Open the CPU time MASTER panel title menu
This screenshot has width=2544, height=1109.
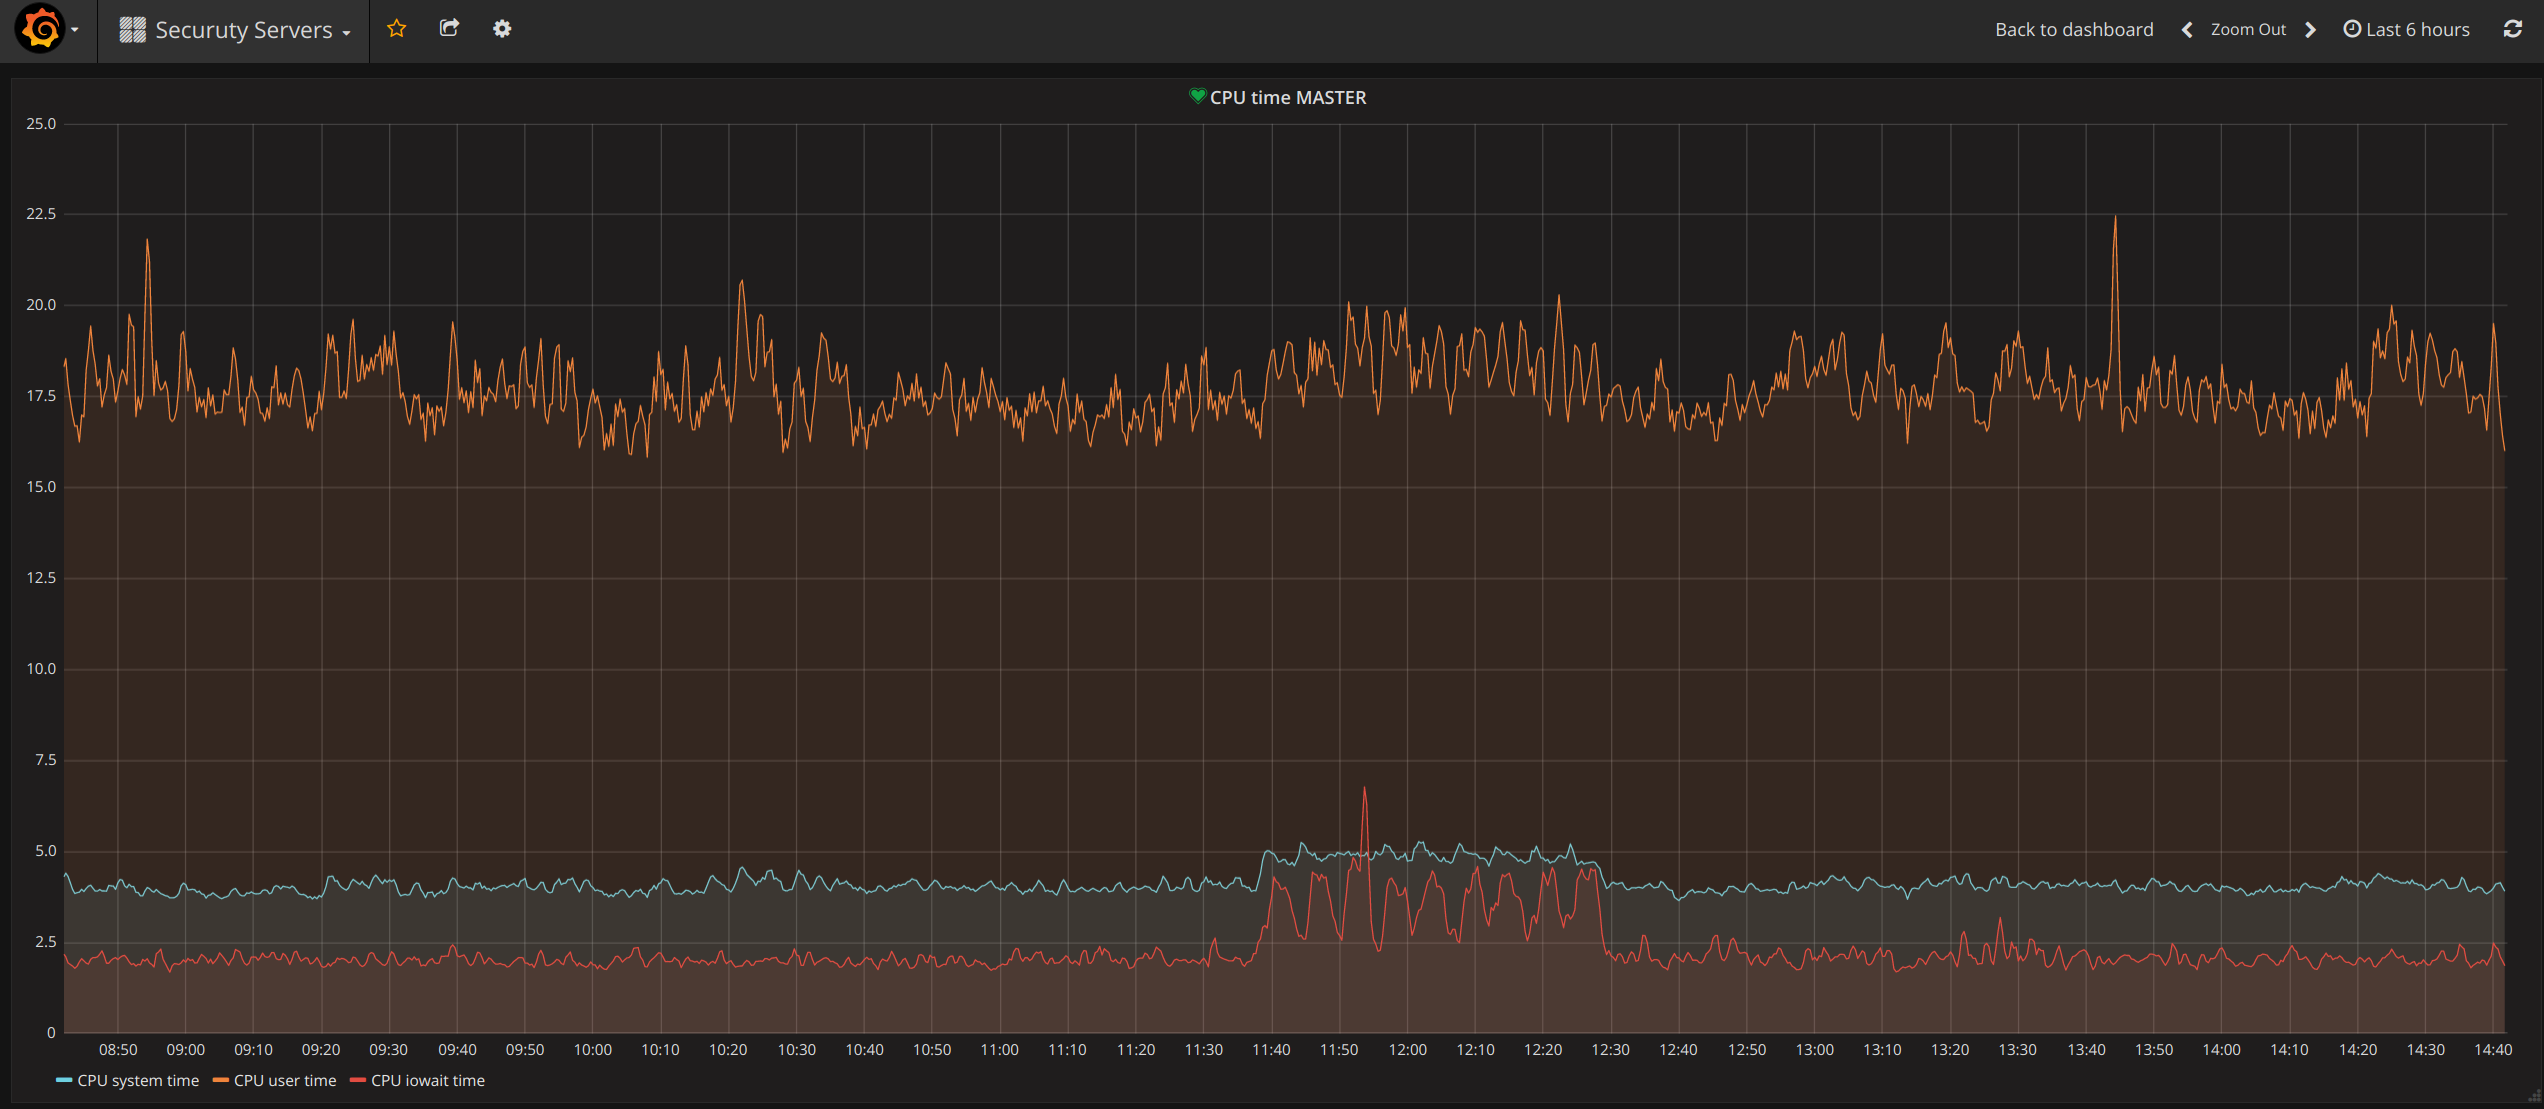pos(1288,97)
